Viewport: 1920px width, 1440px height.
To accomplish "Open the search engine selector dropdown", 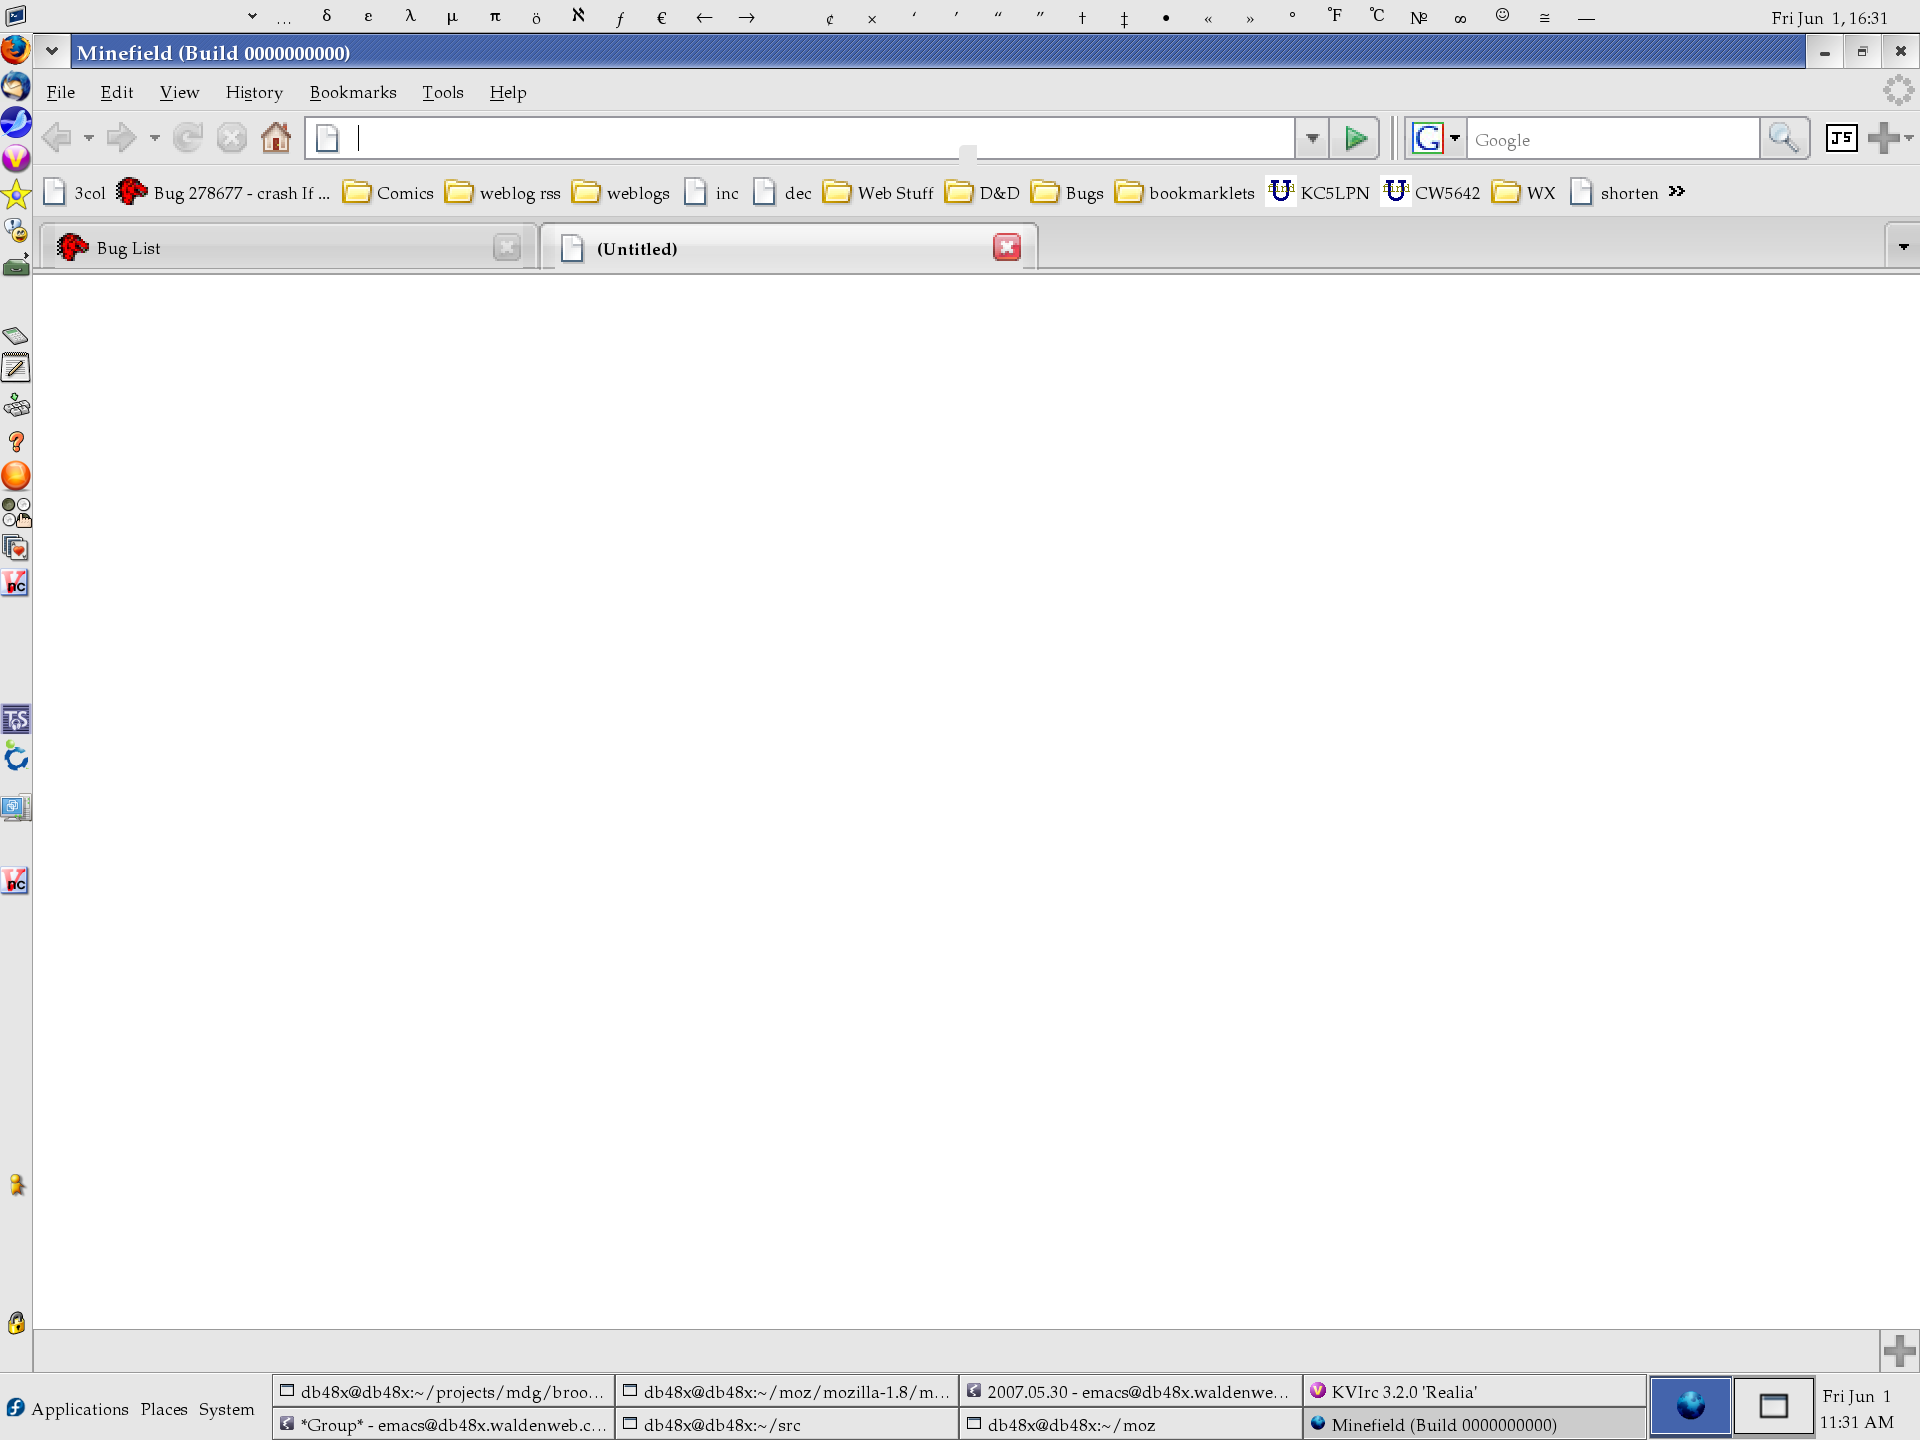I will 1455,138.
